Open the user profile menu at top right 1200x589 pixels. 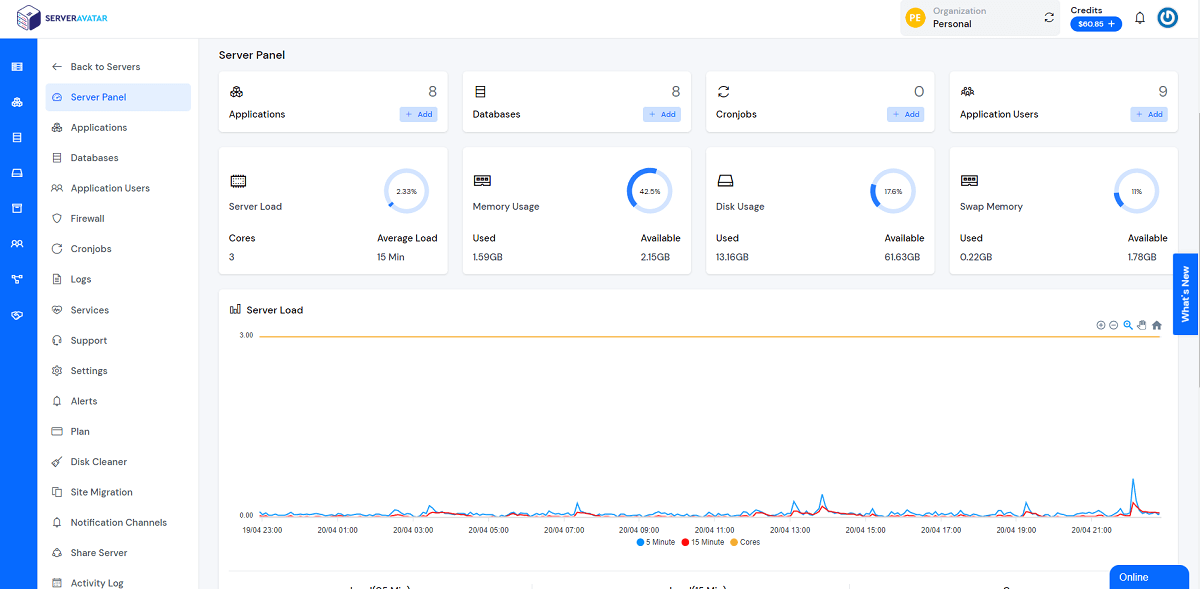(x=1168, y=17)
